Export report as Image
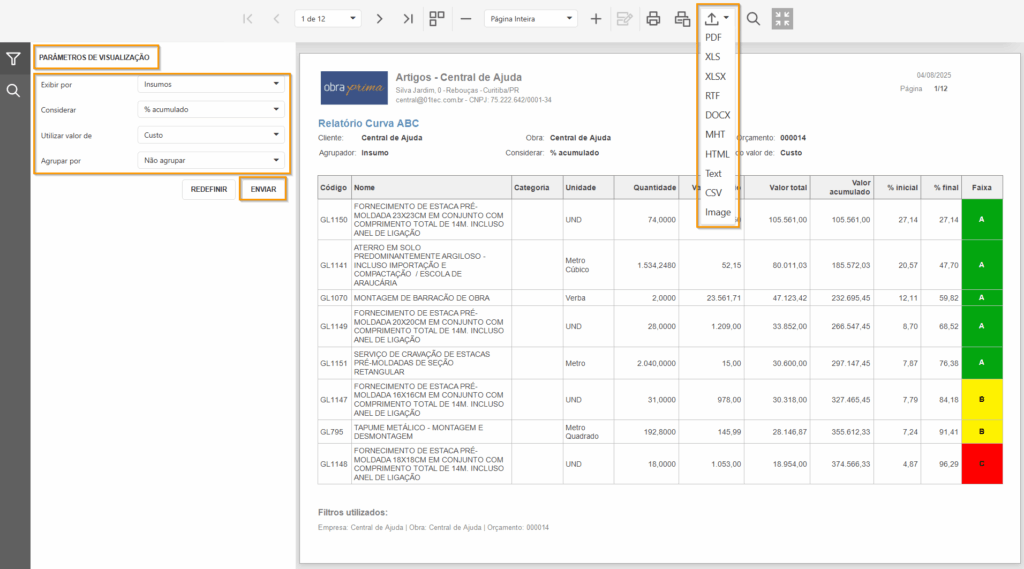1024x569 pixels. coord(718,212)
